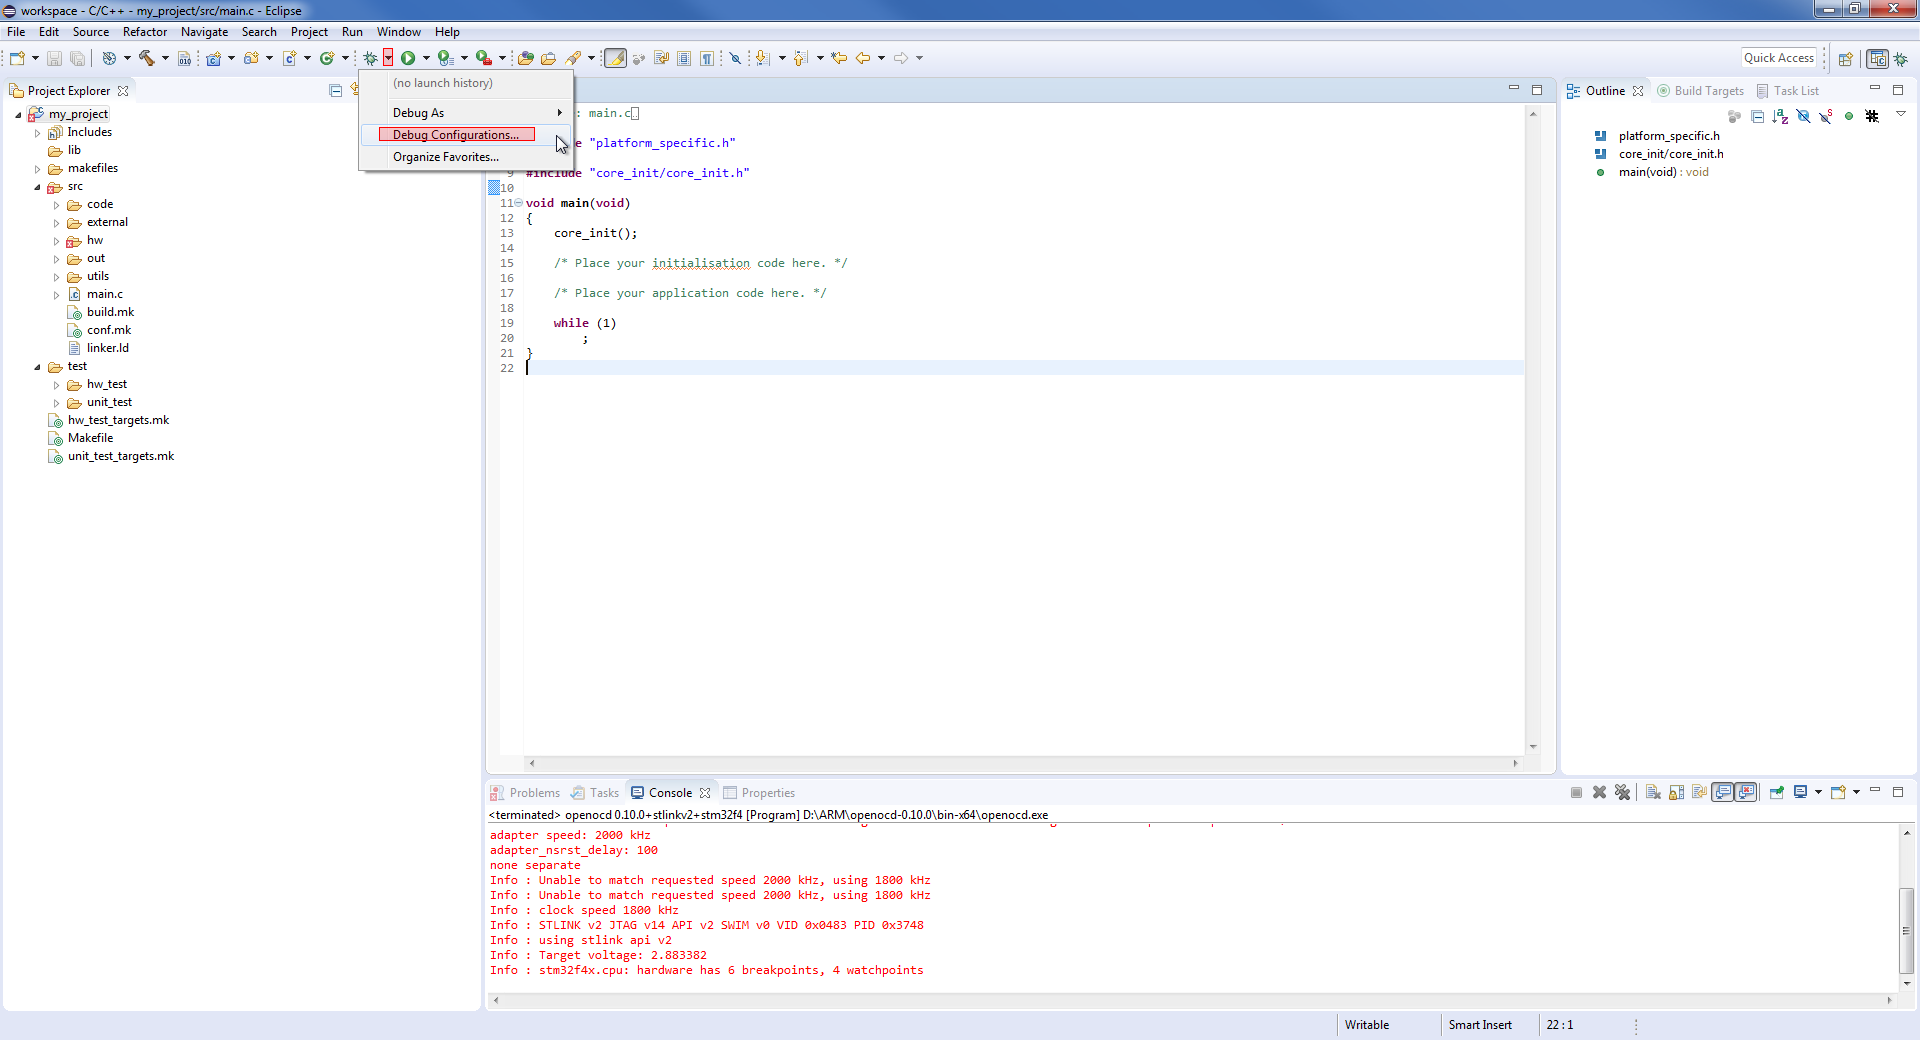This screenshot has width=1920, height=1040.
Task: Toggle Scroll Lock in the Console
Action: click(x=1676, y=793)
